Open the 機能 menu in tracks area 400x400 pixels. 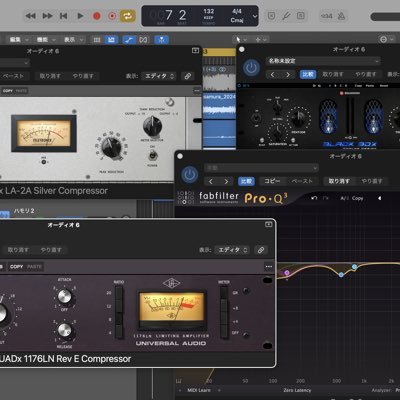(46, 40)
